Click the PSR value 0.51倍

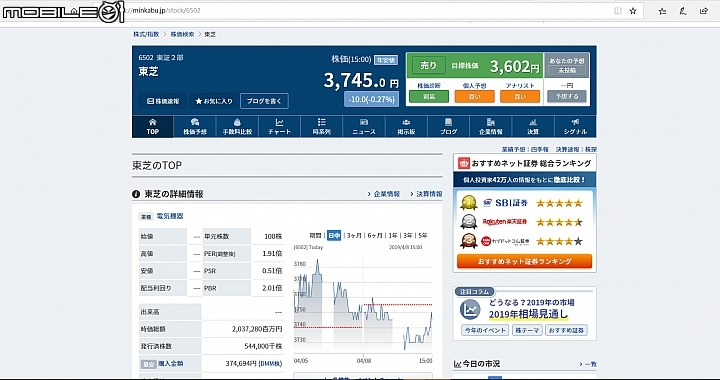click(272, 271)
